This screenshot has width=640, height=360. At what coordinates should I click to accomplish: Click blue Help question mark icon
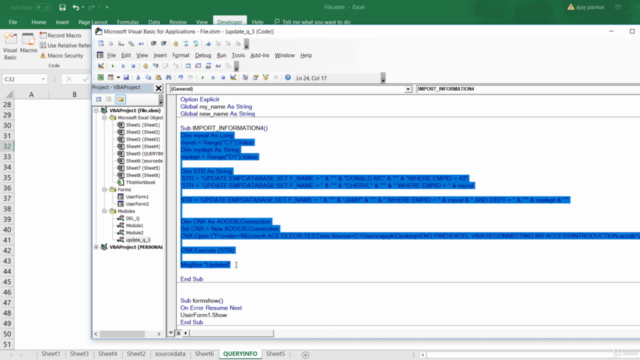[x=288, y=78]
